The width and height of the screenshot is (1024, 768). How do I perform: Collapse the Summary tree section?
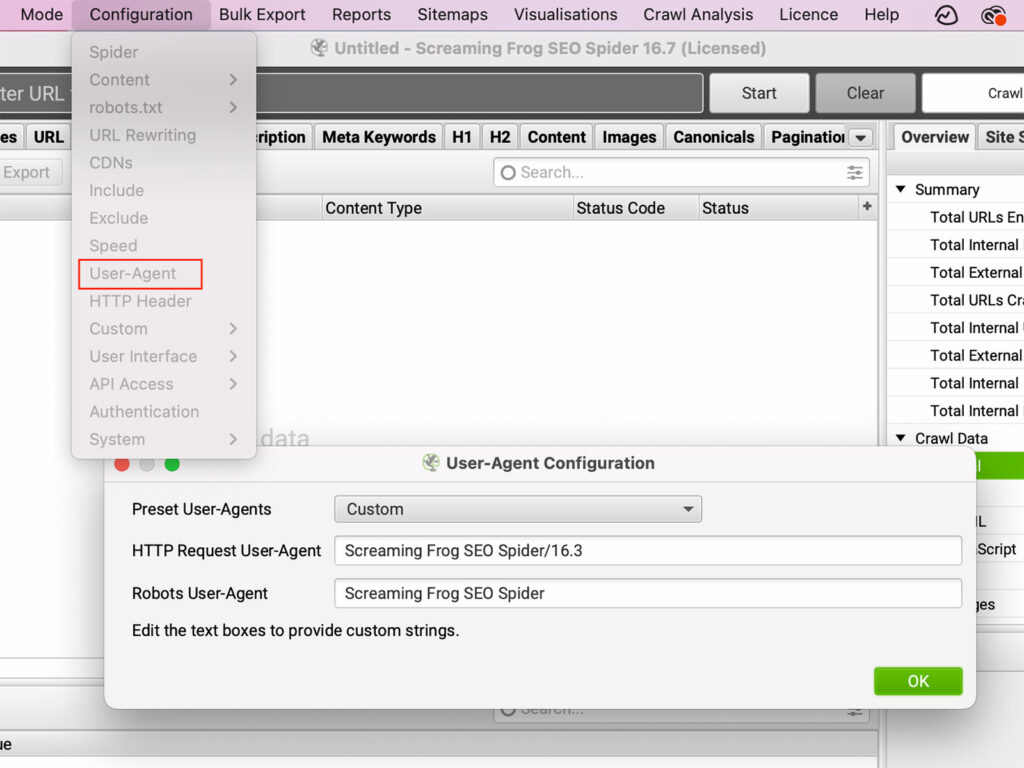(x=901, y=189)
